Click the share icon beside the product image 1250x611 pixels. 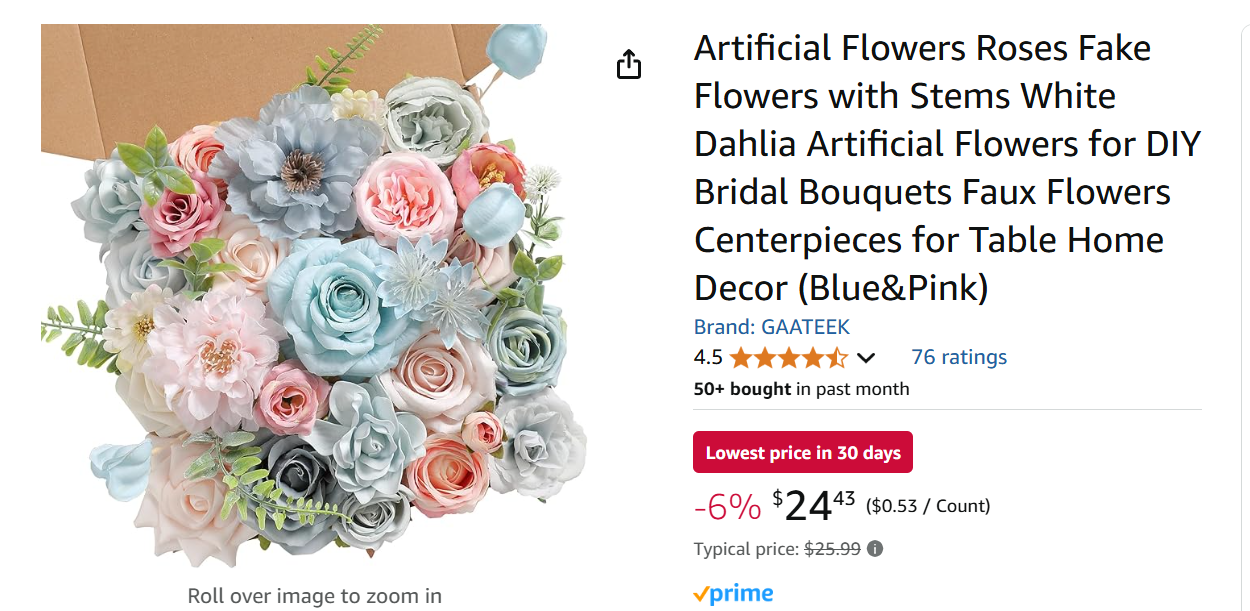[628, 64]
